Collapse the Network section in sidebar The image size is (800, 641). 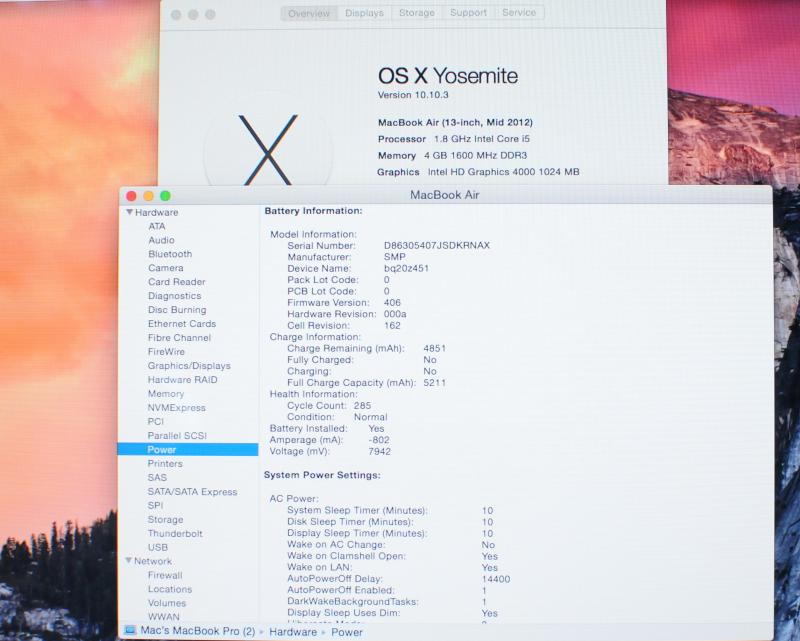pyautogui.click(x=129, y=561)
